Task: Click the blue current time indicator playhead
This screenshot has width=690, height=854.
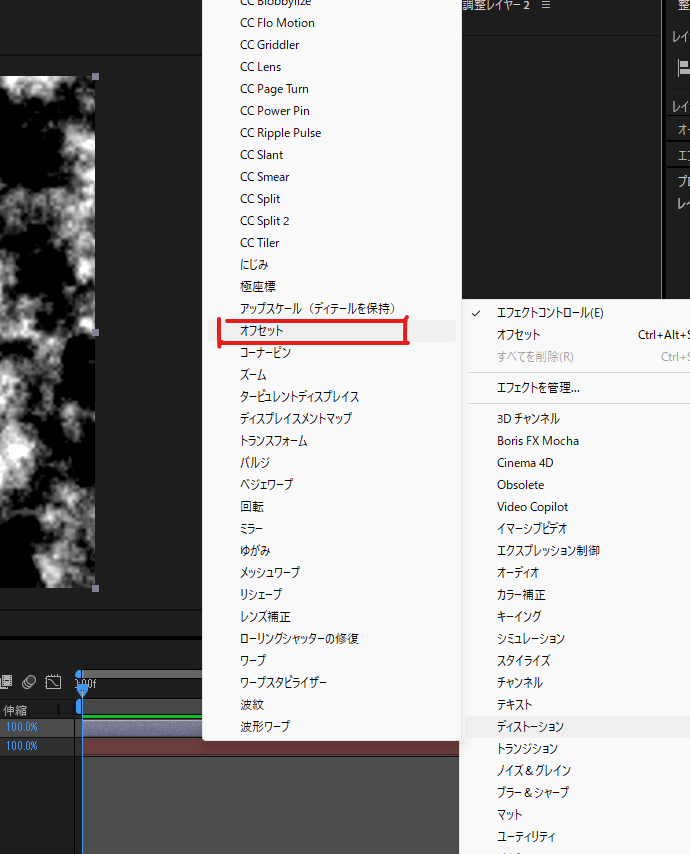Action: tap(82, 690)
